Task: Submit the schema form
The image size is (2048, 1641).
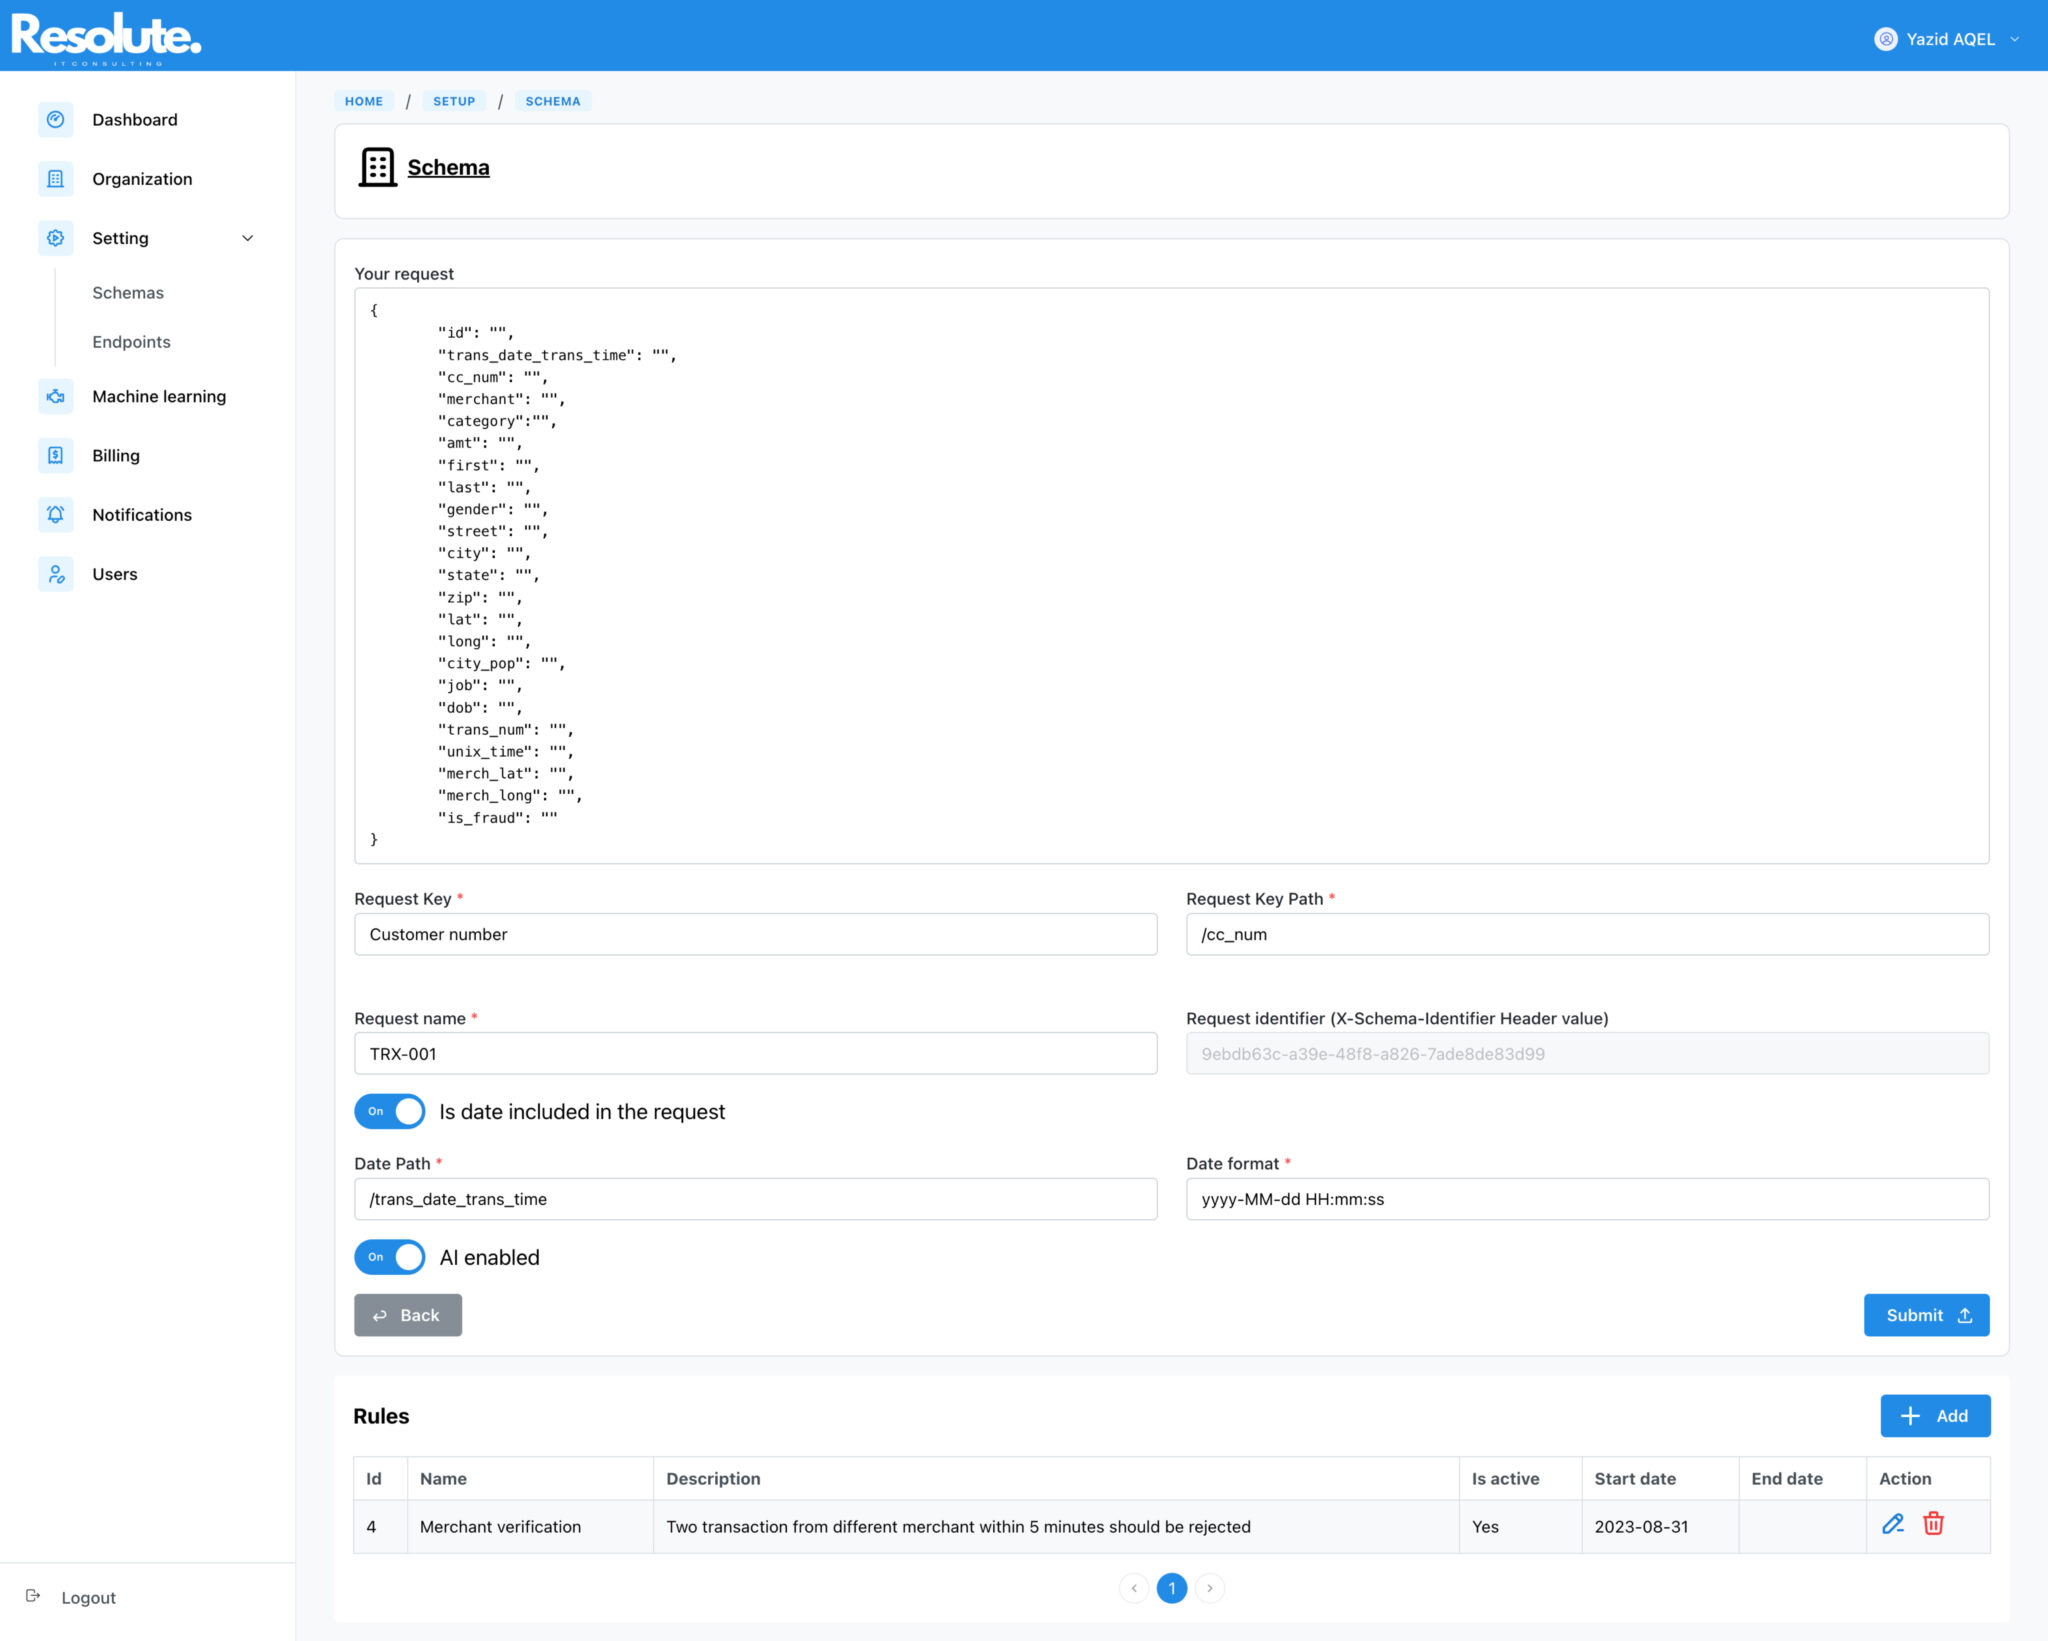Action: click(x=1925, y=1315)
